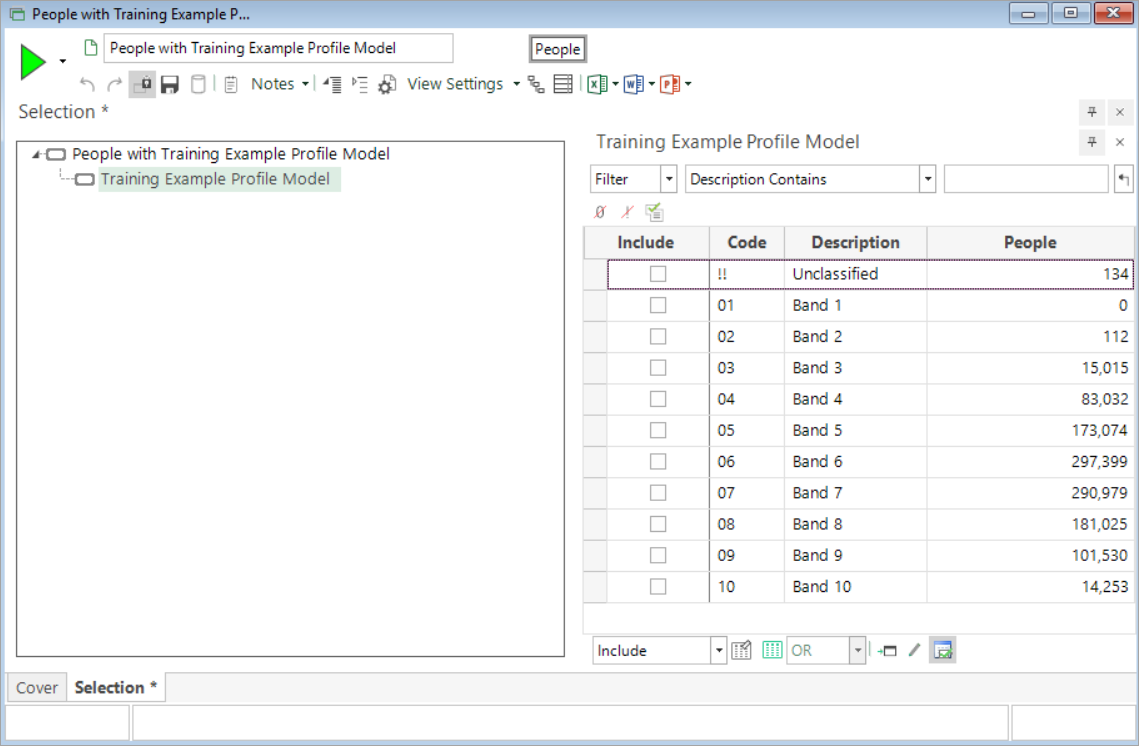1139x746 pixels.
Task: Click the table list view icon
Action: click(563, 84)
